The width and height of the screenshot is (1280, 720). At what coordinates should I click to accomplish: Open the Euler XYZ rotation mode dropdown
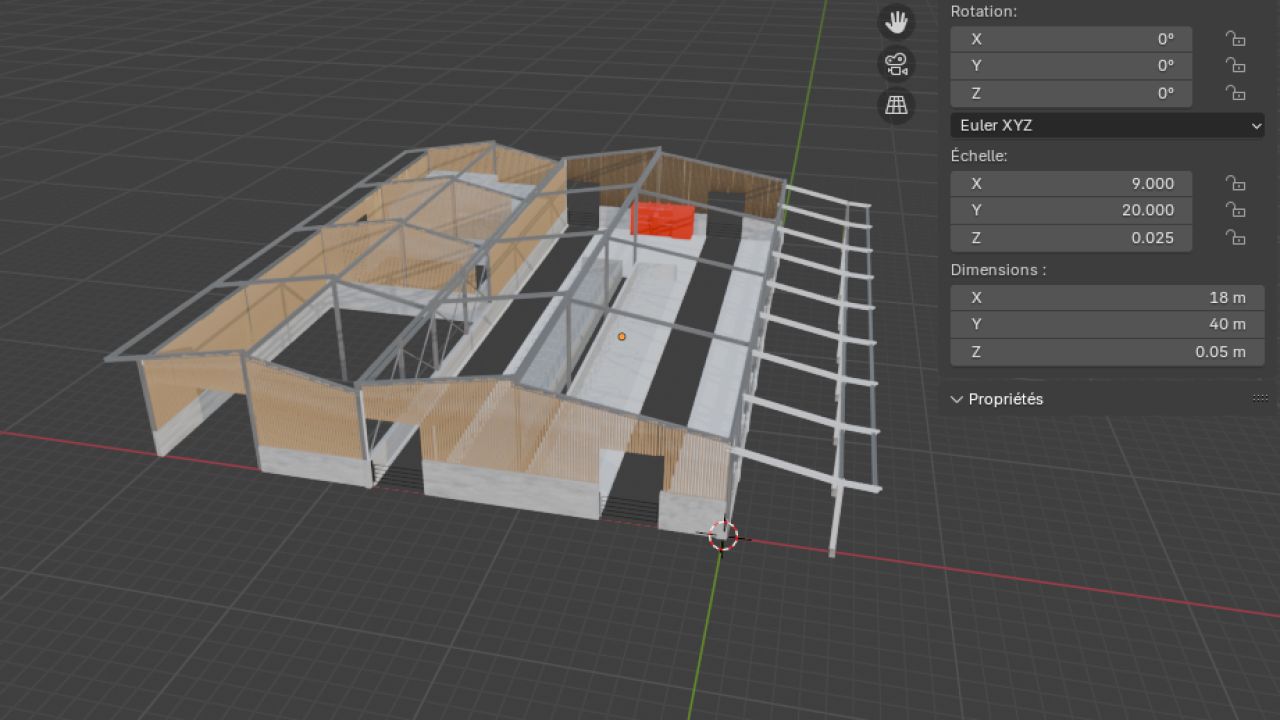coord(1107,126)
